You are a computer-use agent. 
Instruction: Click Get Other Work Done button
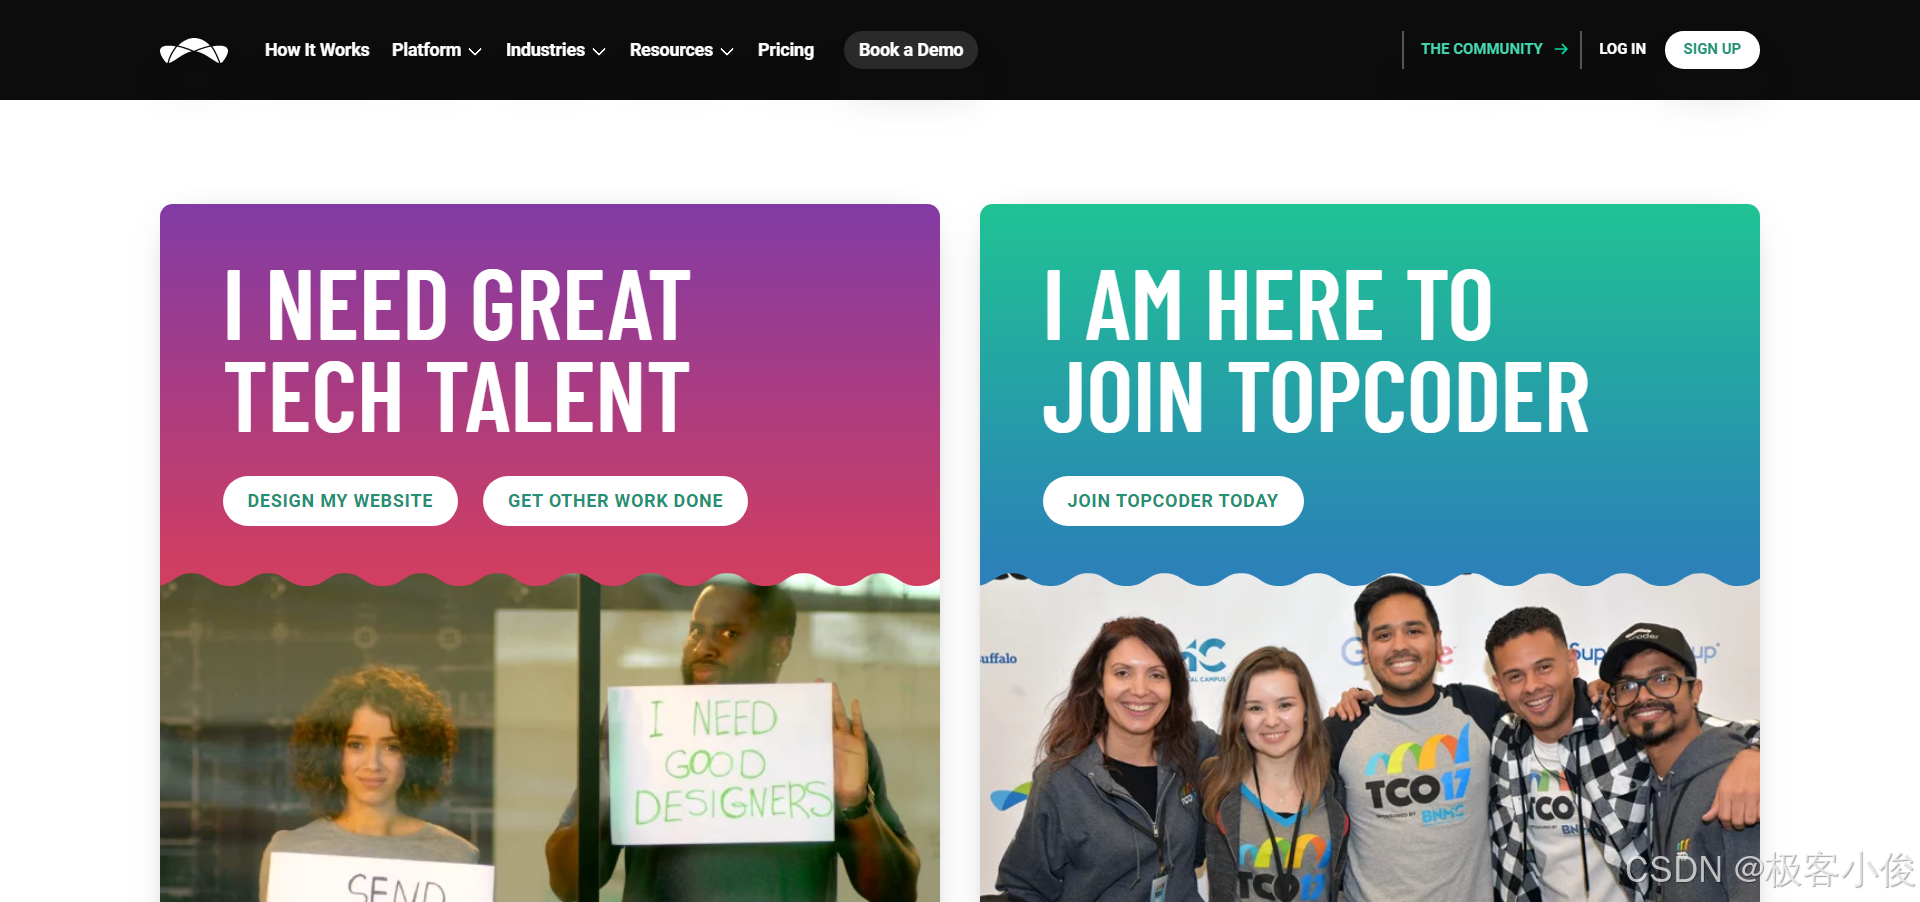pos(615,501)
